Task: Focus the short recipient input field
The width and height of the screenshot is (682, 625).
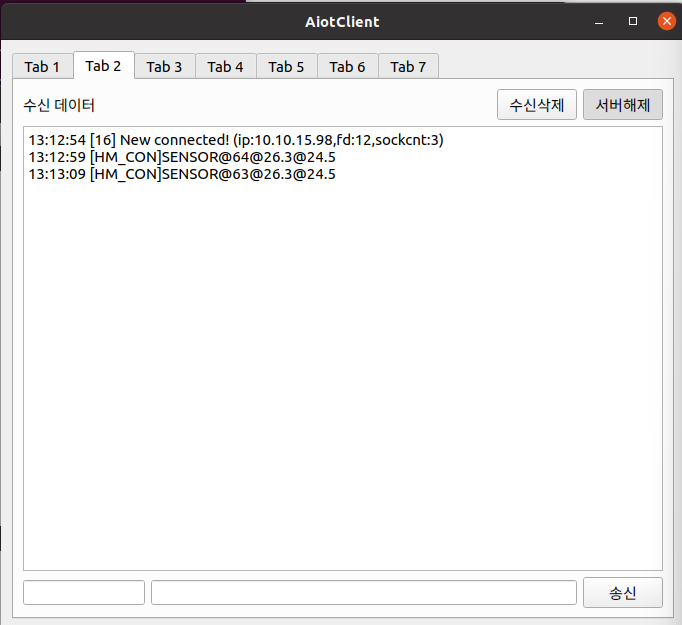Action: coord(84,592)
